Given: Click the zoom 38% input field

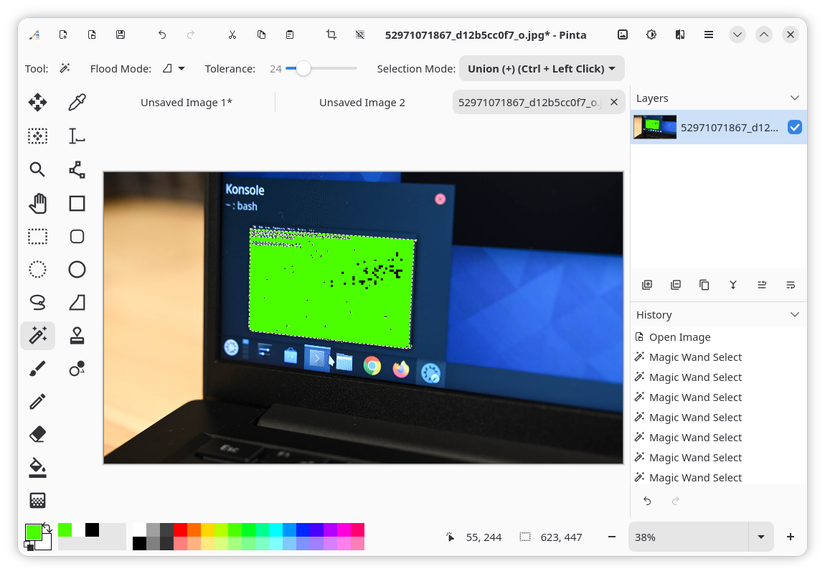Looking at the screenshot, I should coord(689,537).
